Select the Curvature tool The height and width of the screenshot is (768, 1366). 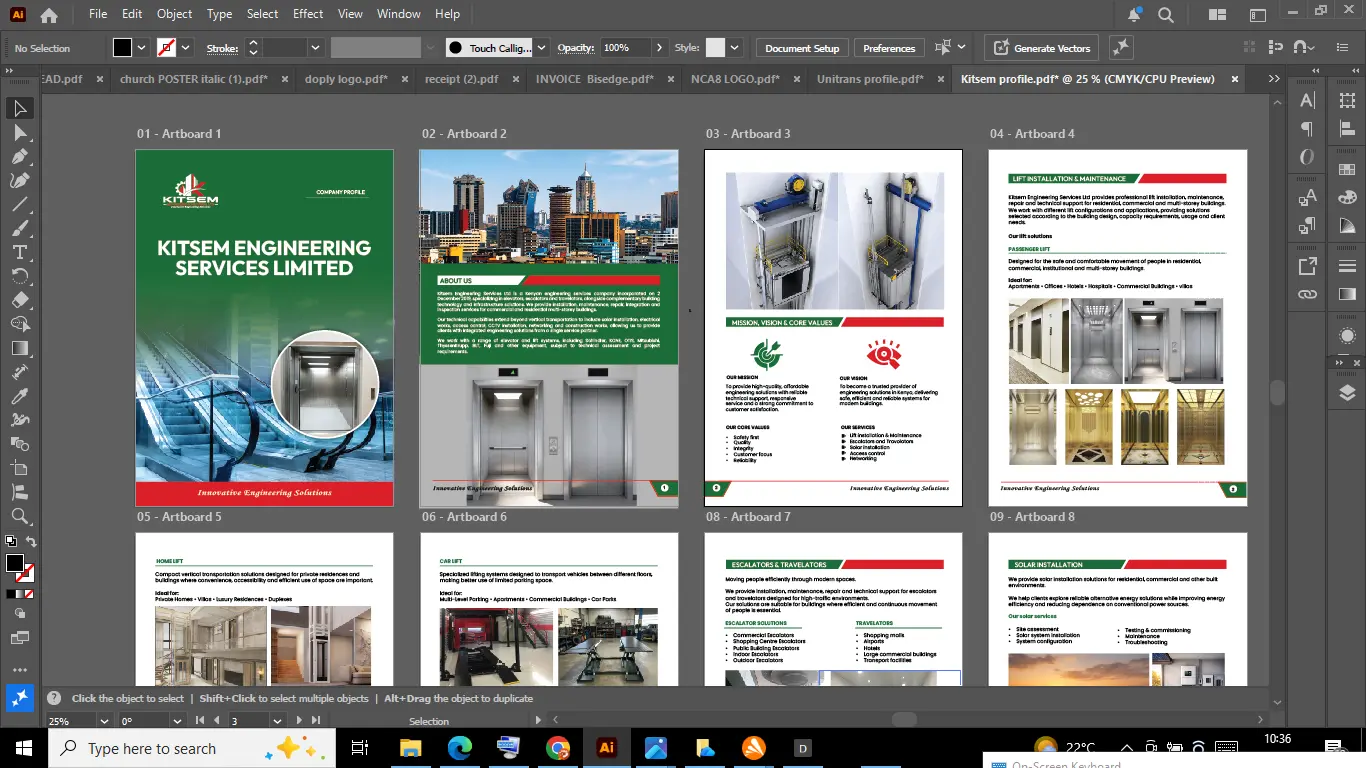coord(19,180)
